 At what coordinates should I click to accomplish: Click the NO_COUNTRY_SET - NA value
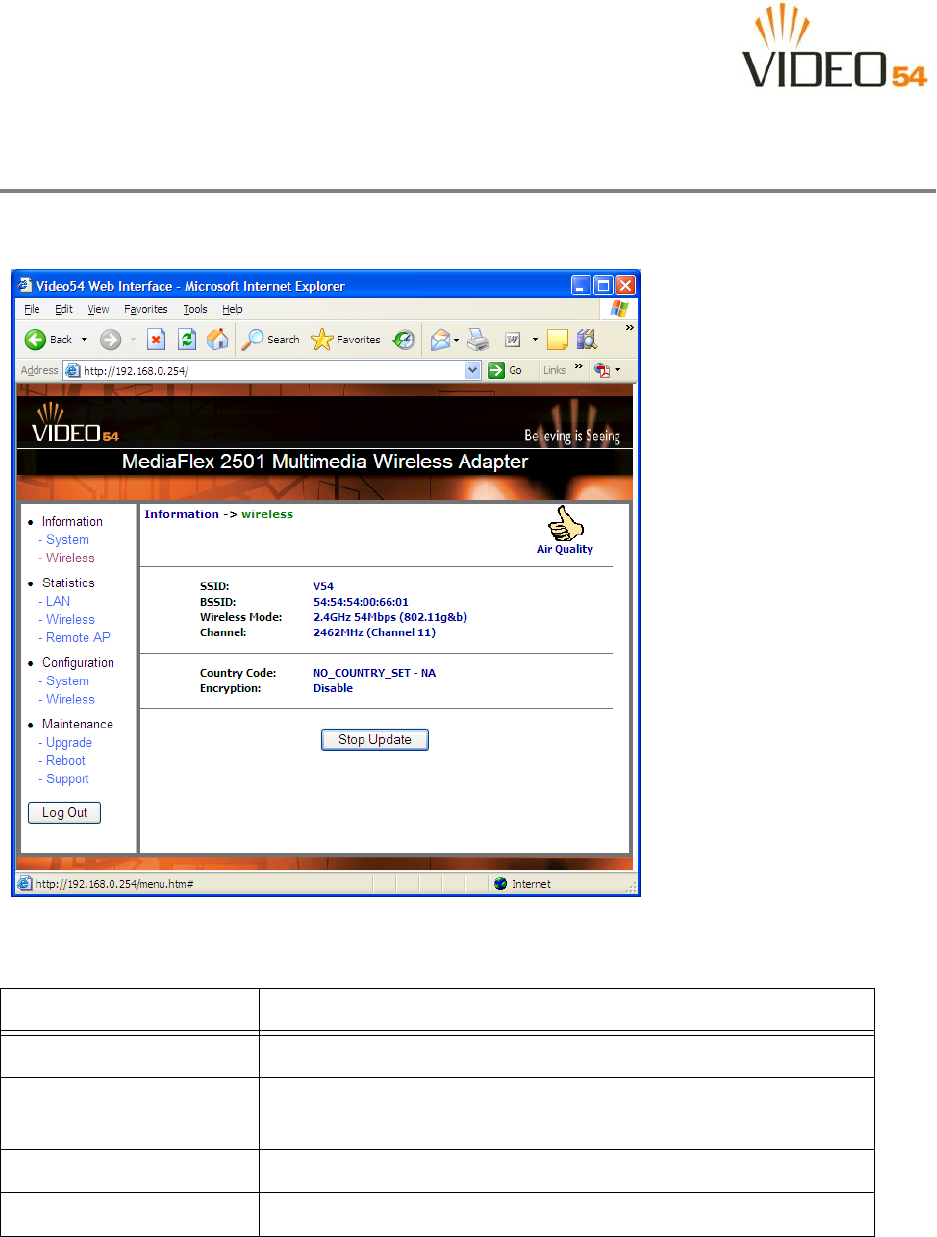(374, 673)
